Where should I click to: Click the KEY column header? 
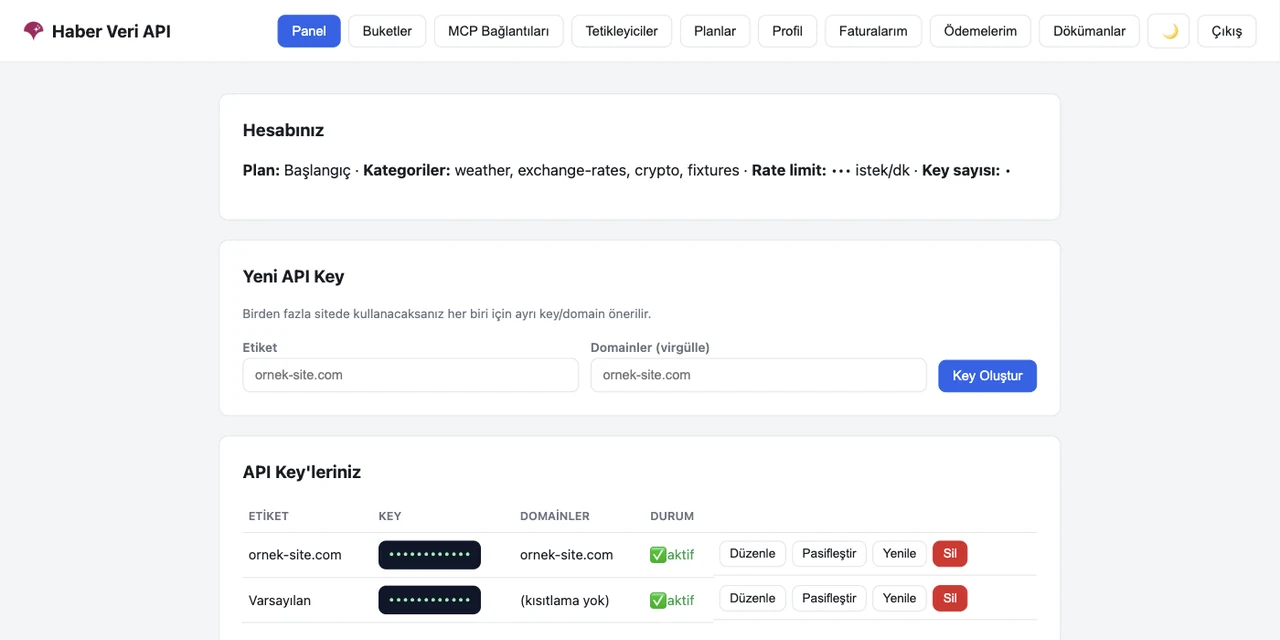[x=390, y=516]
